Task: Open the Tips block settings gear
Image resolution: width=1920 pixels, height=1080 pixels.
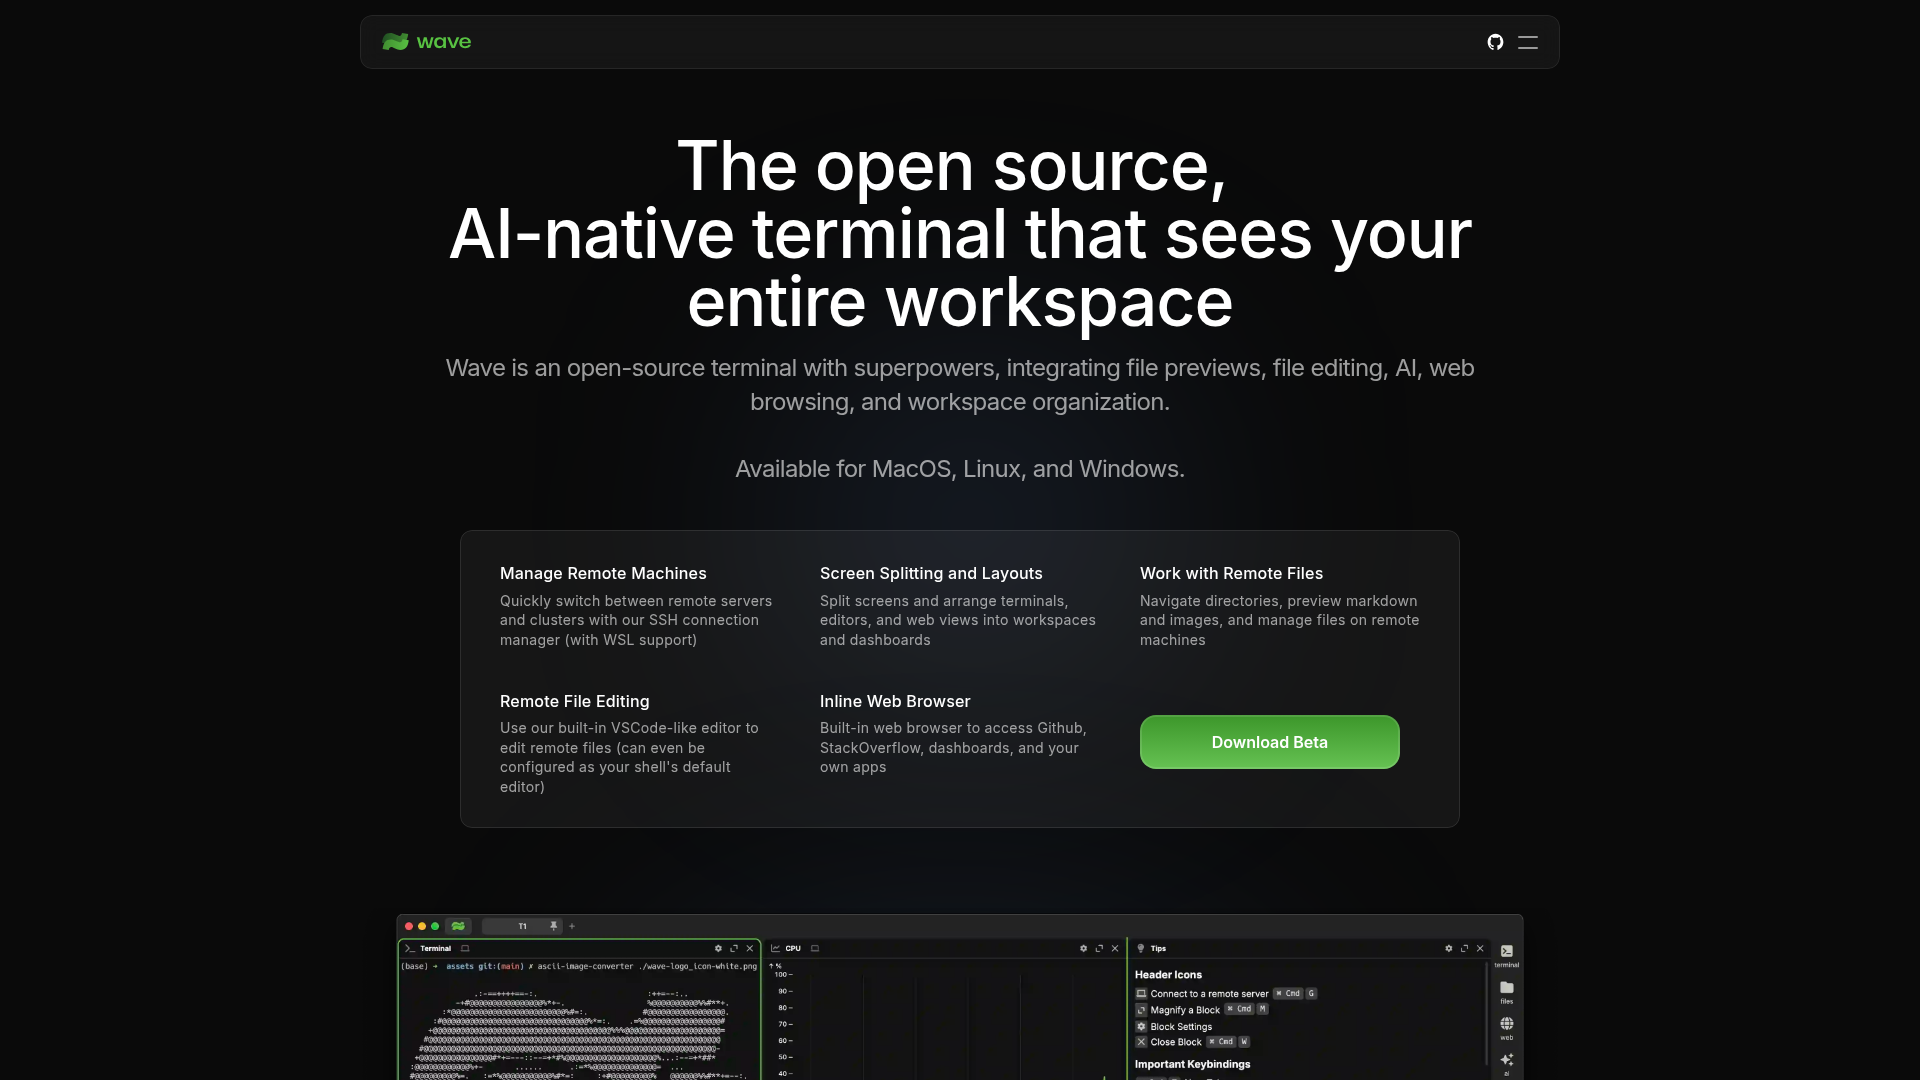Action: click(1449, 948)
